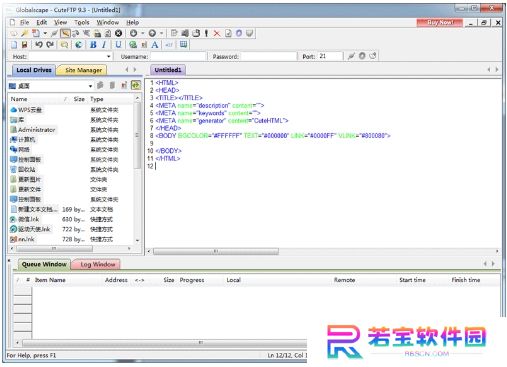The image size is (507, 367).
Task: Open the New document dropdown arrow
Action: coord(45,33)
